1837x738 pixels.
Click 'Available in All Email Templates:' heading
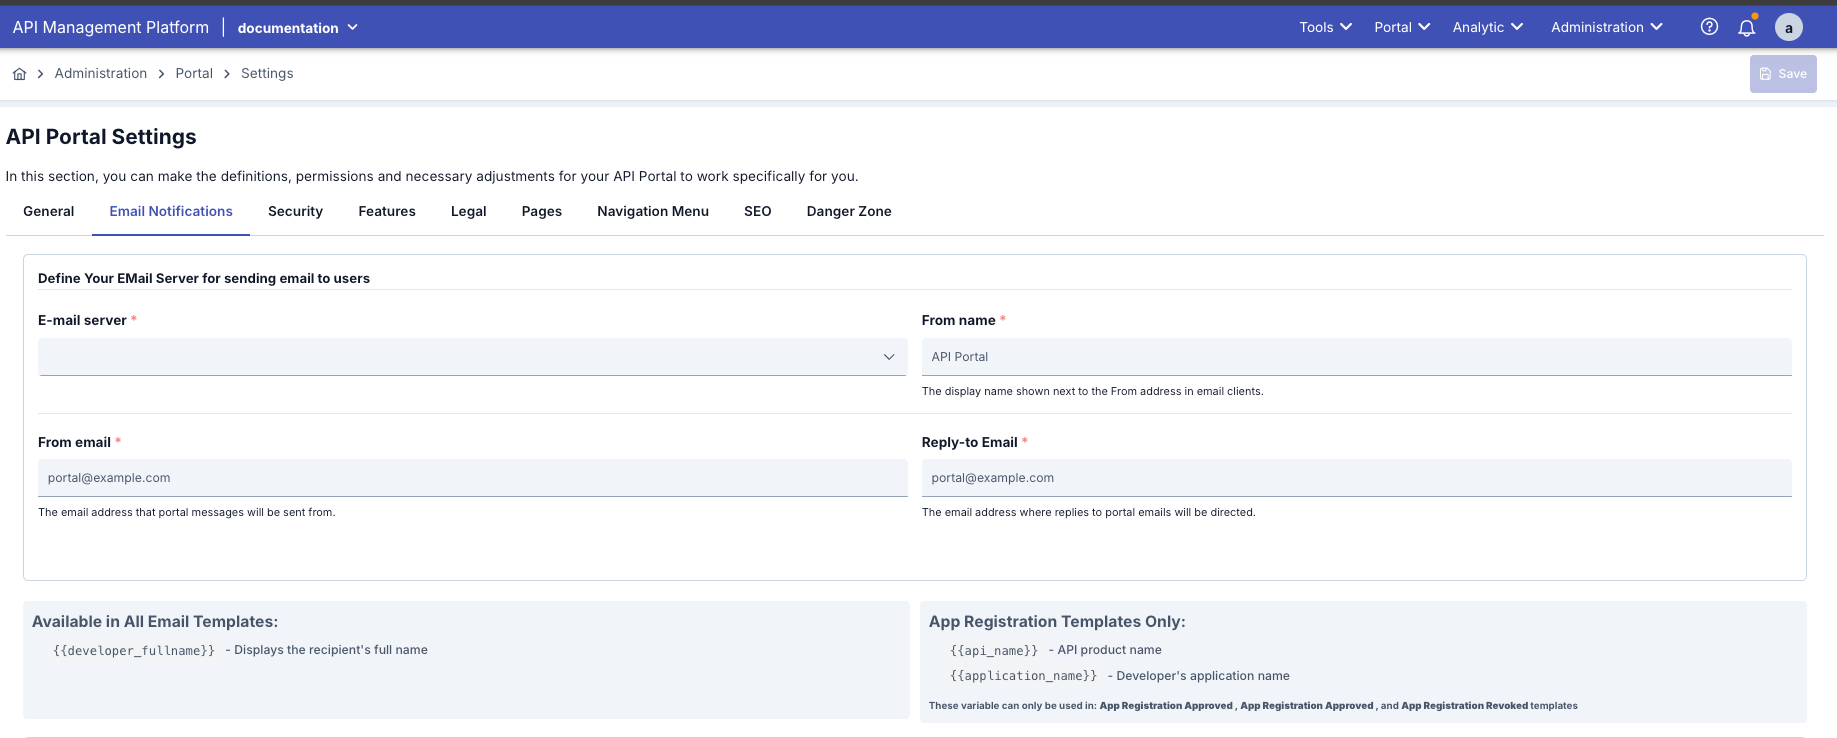tap(155, 622)
